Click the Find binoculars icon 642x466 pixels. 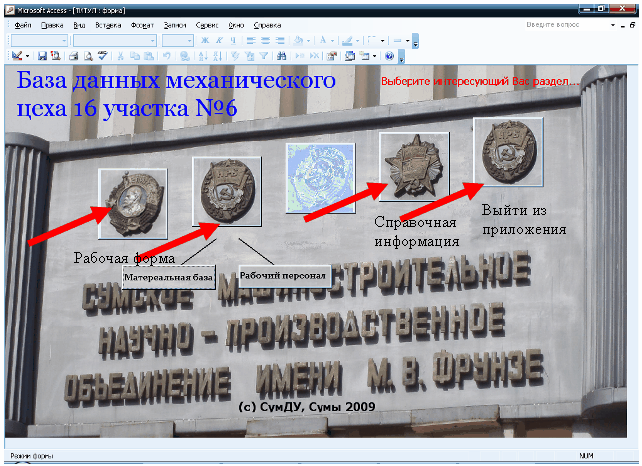(281, 56)
